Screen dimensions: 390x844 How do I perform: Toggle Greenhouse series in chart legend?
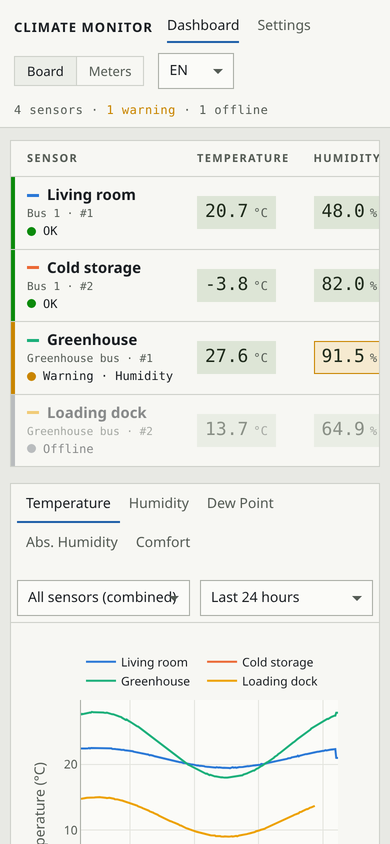(x=138, y=681)
